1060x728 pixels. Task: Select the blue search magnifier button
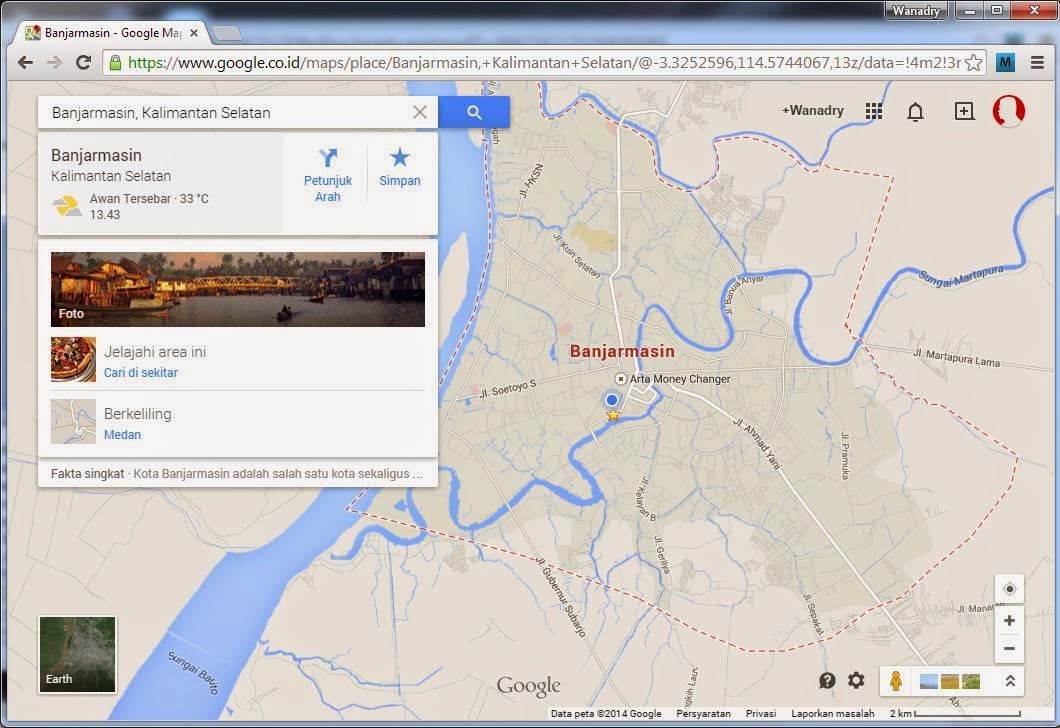(474, 112)
